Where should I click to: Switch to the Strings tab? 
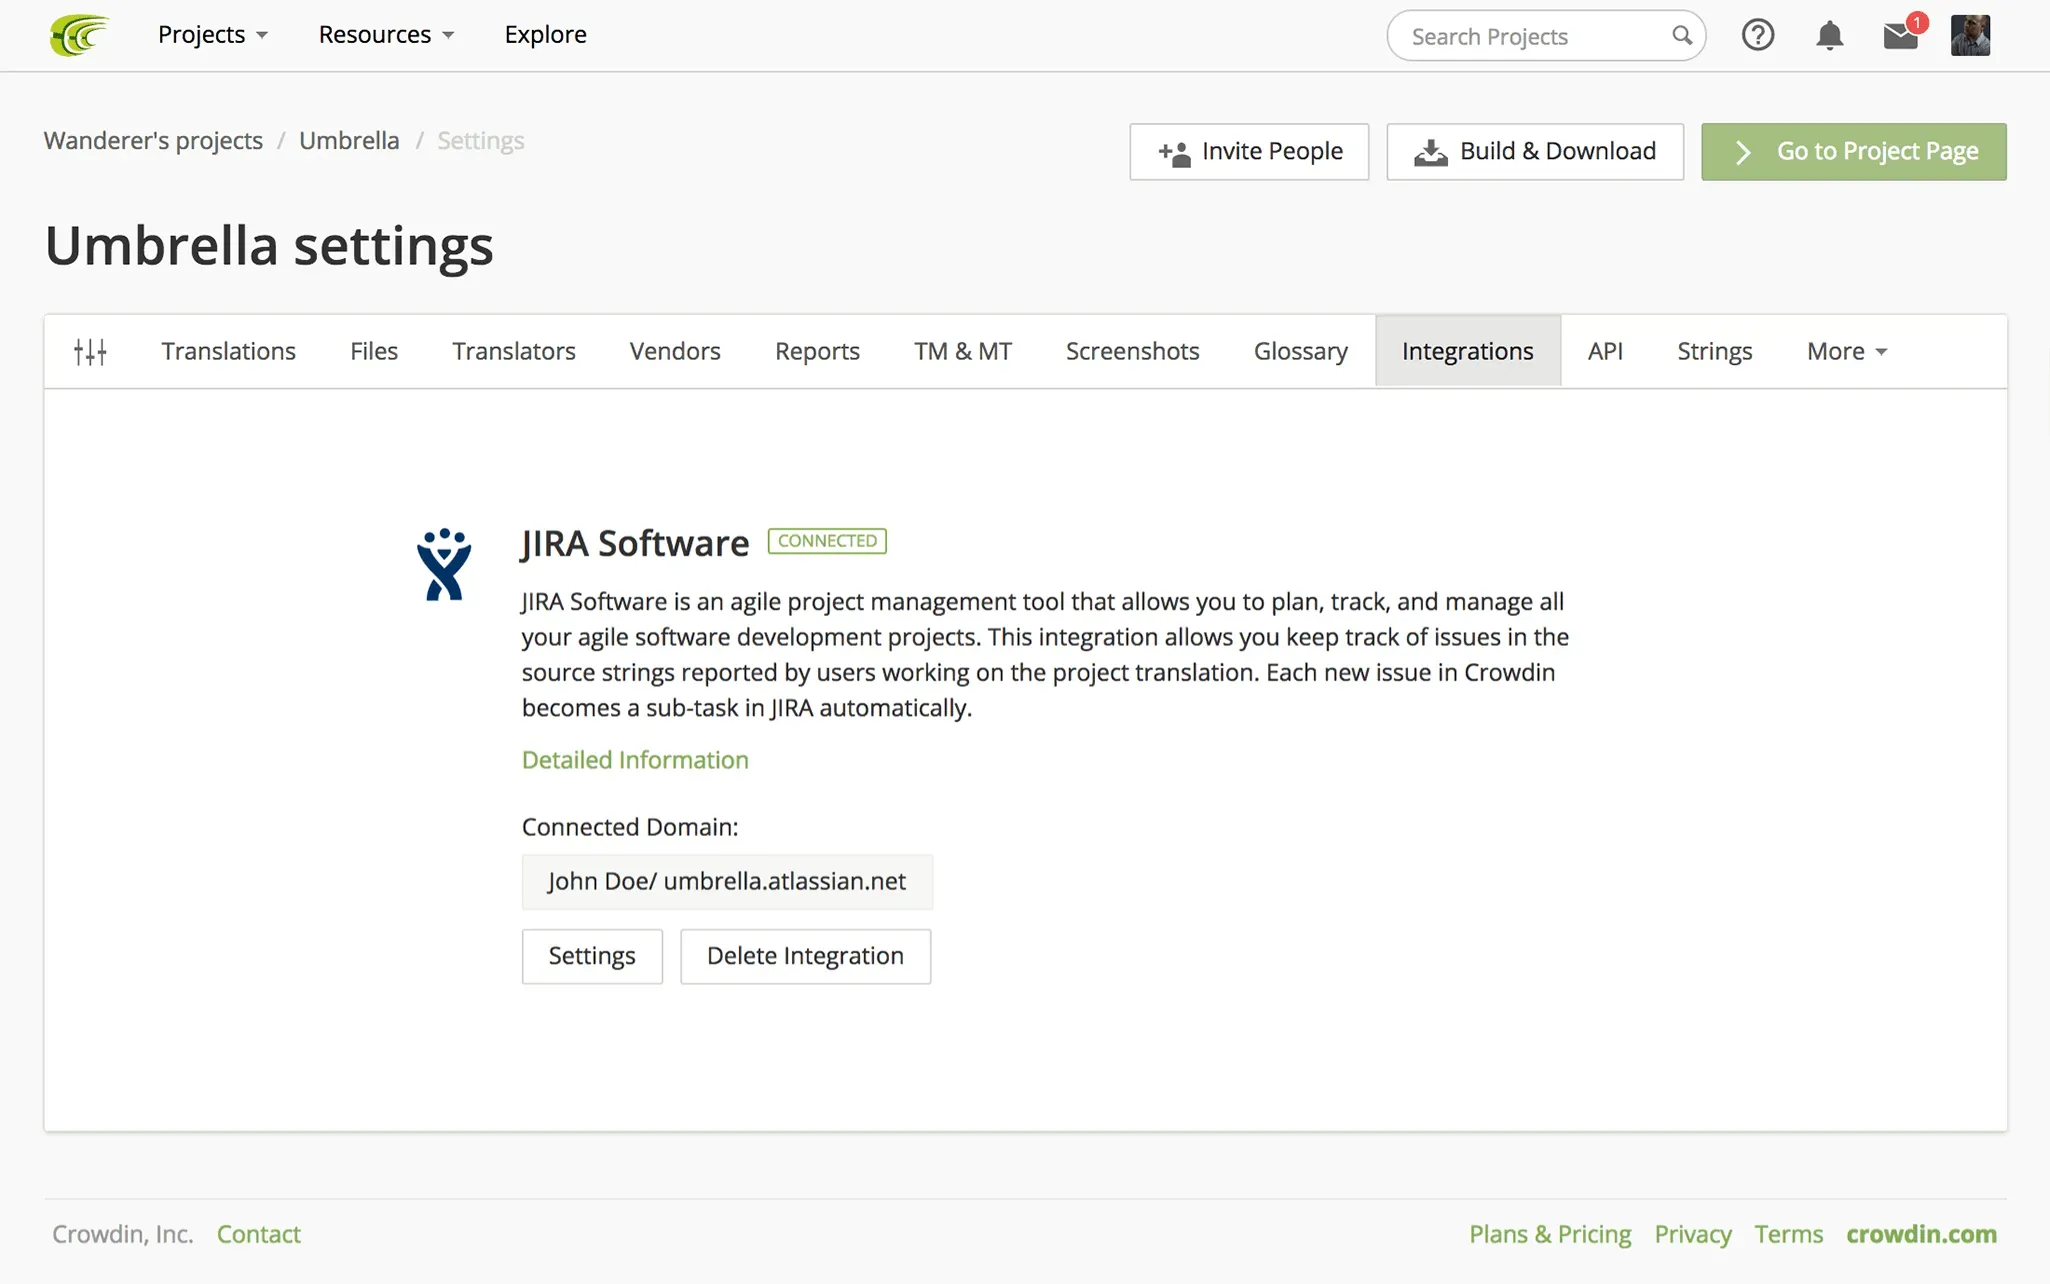tap(1714, 351)
